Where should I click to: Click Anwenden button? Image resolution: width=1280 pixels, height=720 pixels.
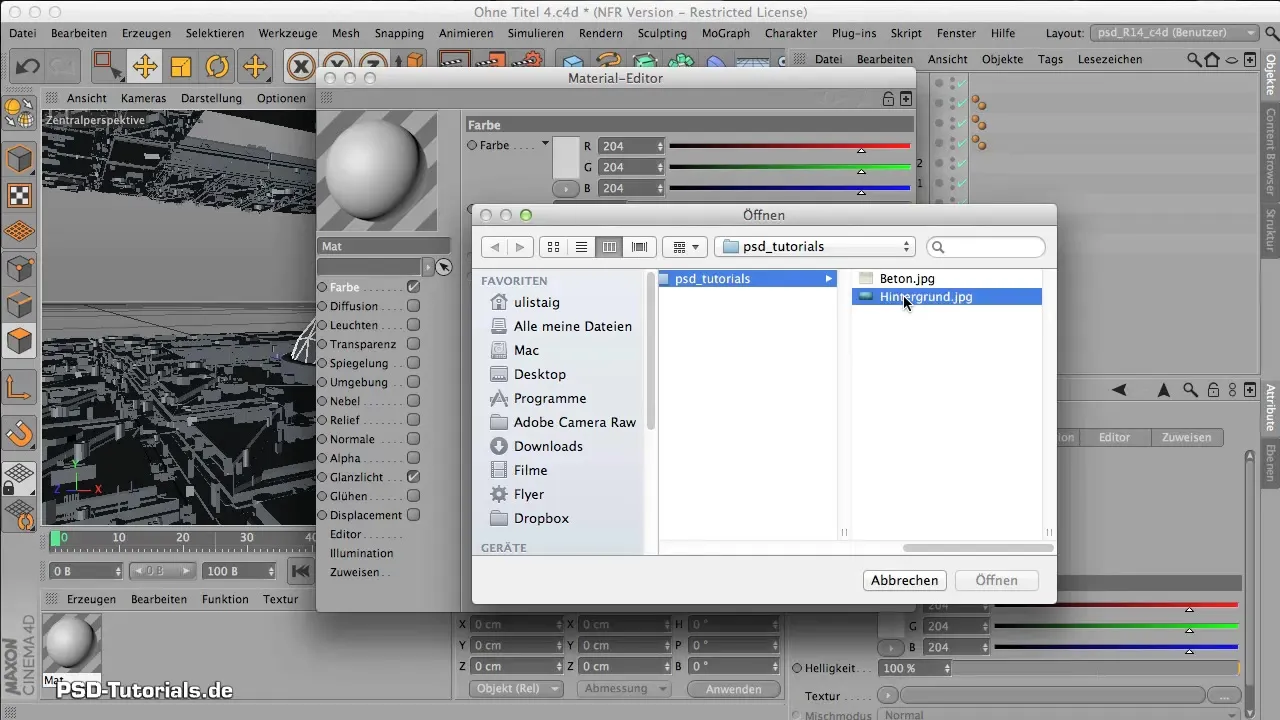pyautogui.click(x=734, y=689)
